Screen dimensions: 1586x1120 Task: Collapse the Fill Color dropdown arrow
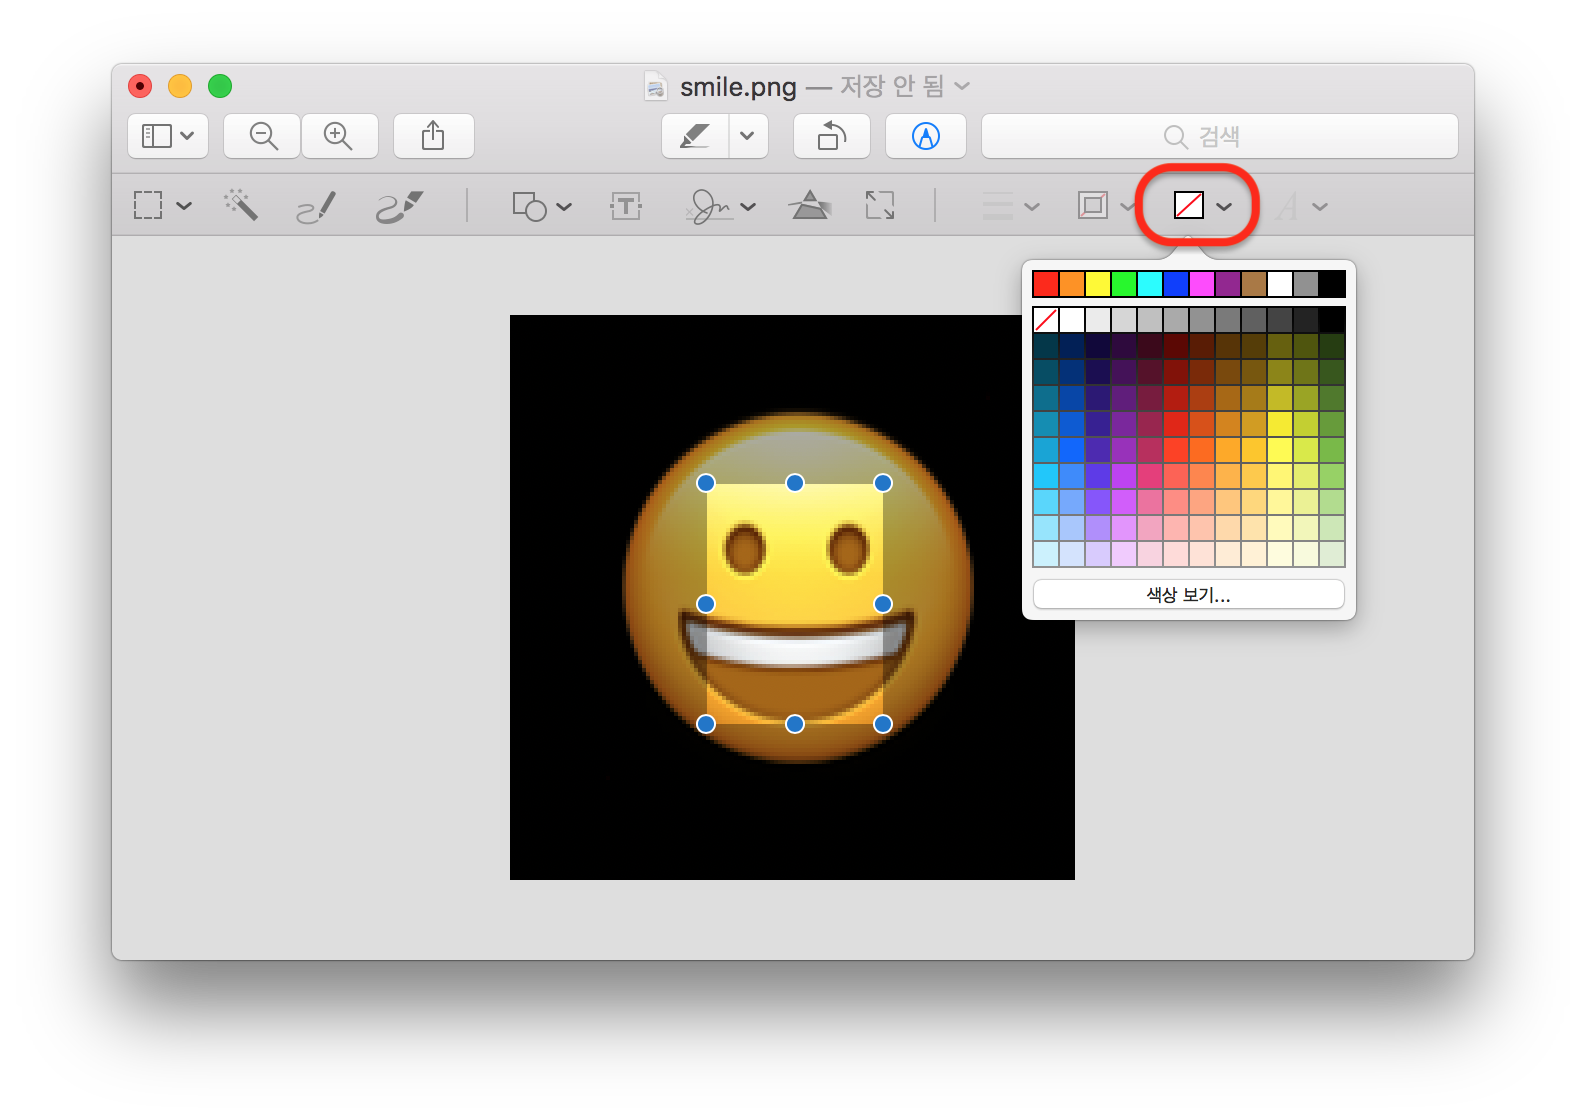click(1224, 207)
